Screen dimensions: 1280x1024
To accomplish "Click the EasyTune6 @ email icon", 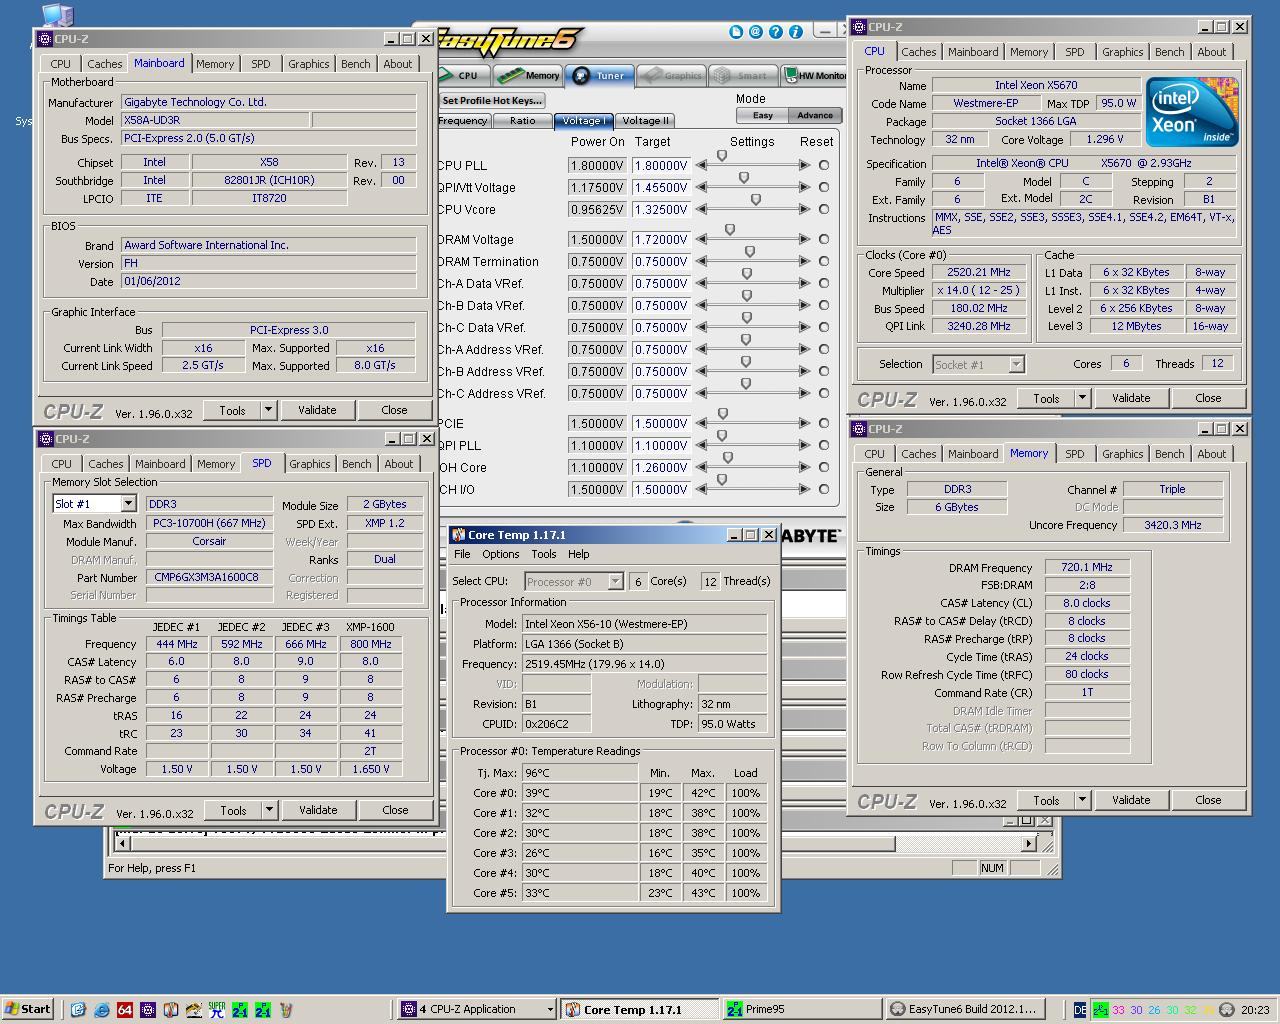I will tap(756, 32).
